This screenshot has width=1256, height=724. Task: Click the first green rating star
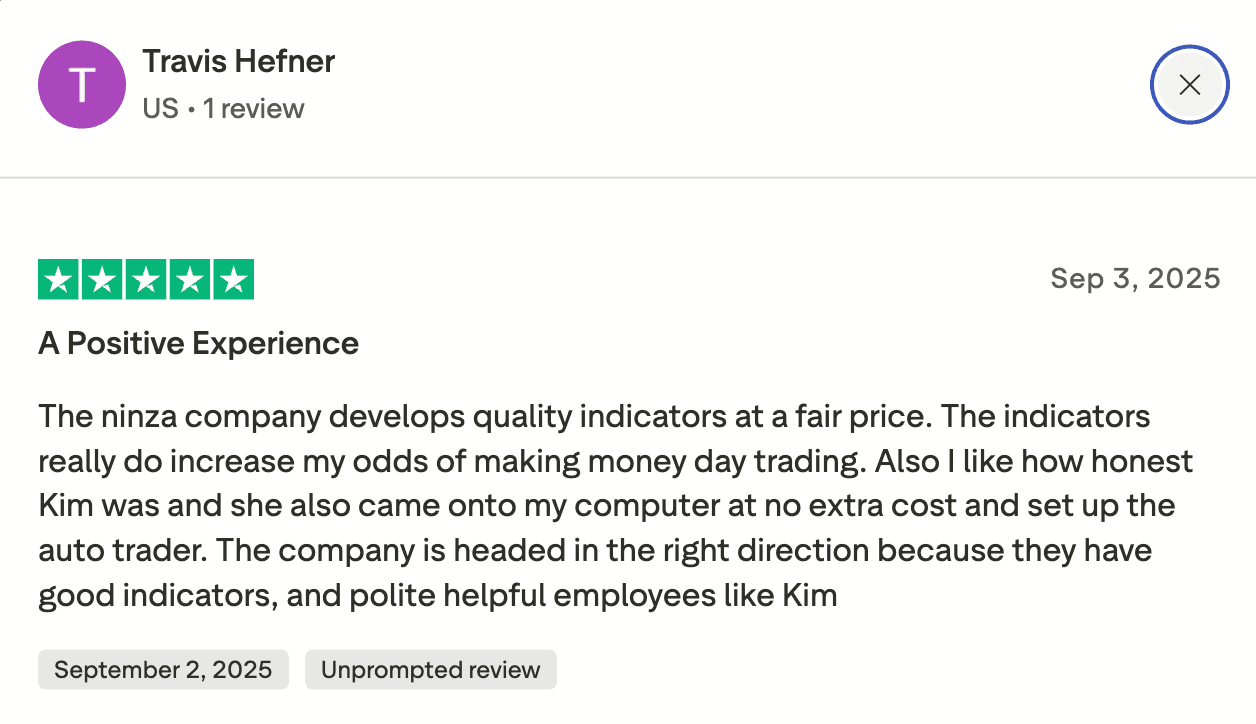pos(59,280)
